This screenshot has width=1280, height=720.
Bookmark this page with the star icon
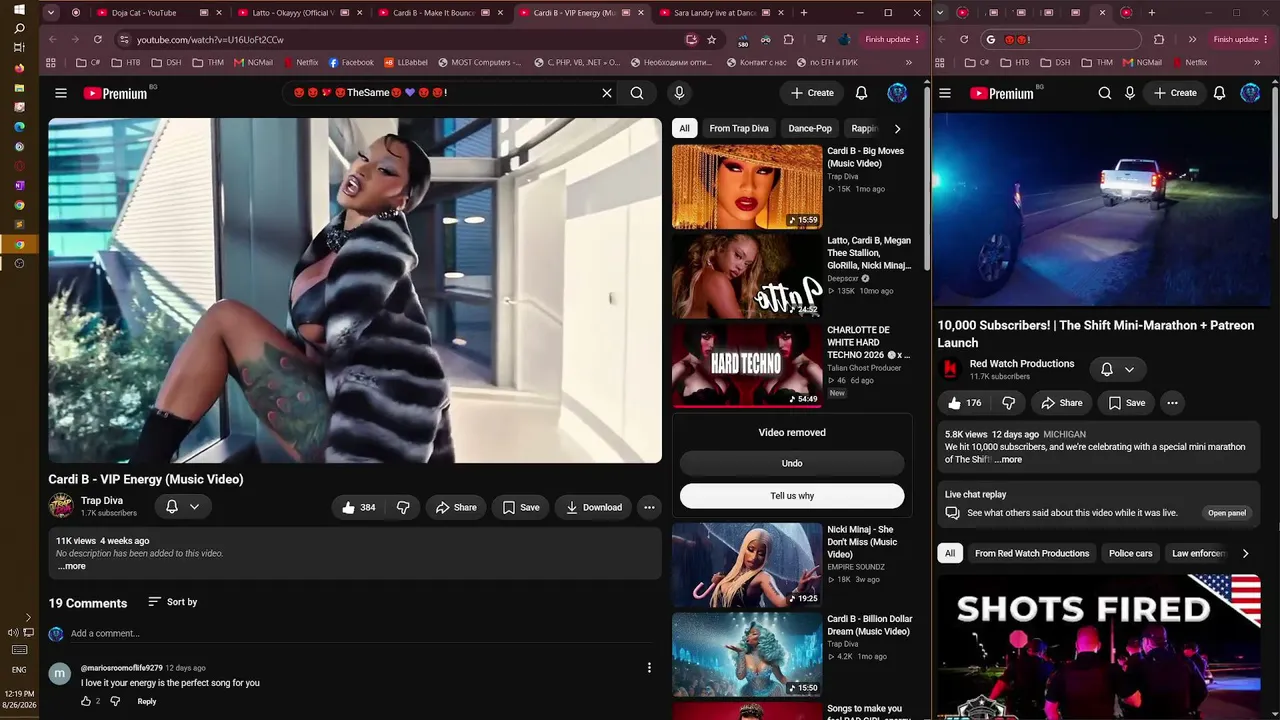pyautogui.click(x=711, y=39)
